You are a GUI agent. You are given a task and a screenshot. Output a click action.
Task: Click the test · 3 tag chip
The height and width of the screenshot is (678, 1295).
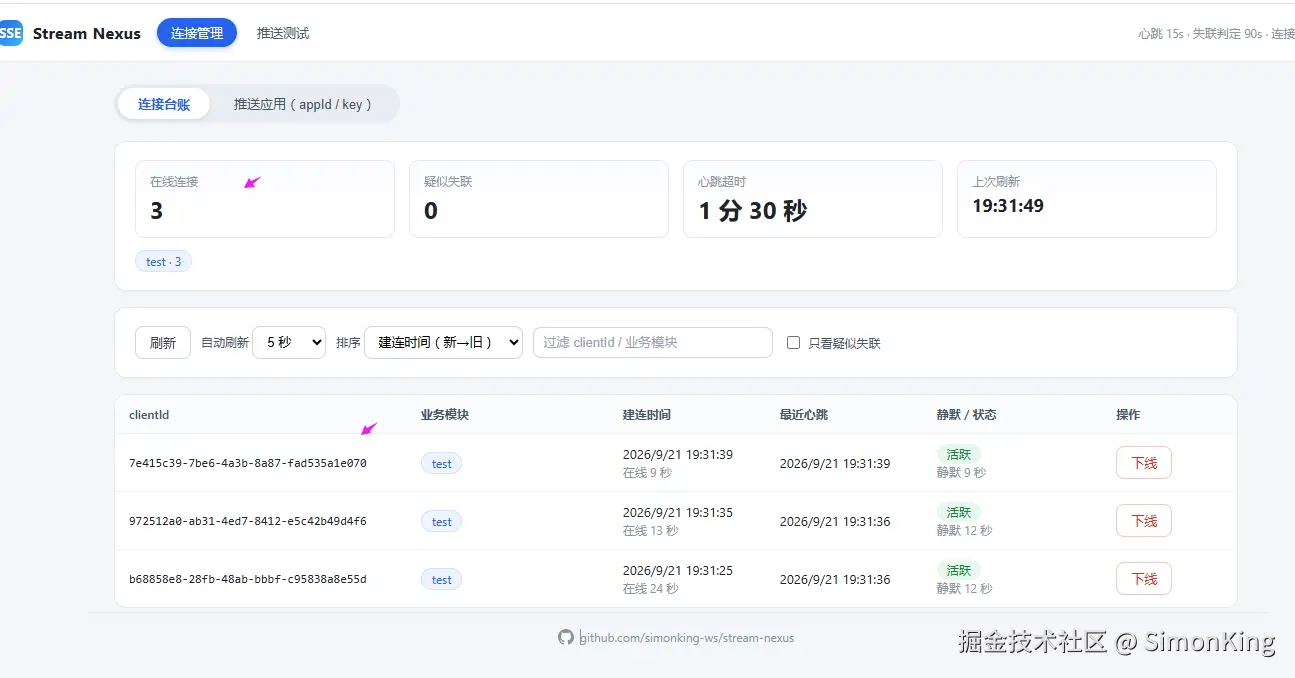pyautogui.click(x=164, y=261)
